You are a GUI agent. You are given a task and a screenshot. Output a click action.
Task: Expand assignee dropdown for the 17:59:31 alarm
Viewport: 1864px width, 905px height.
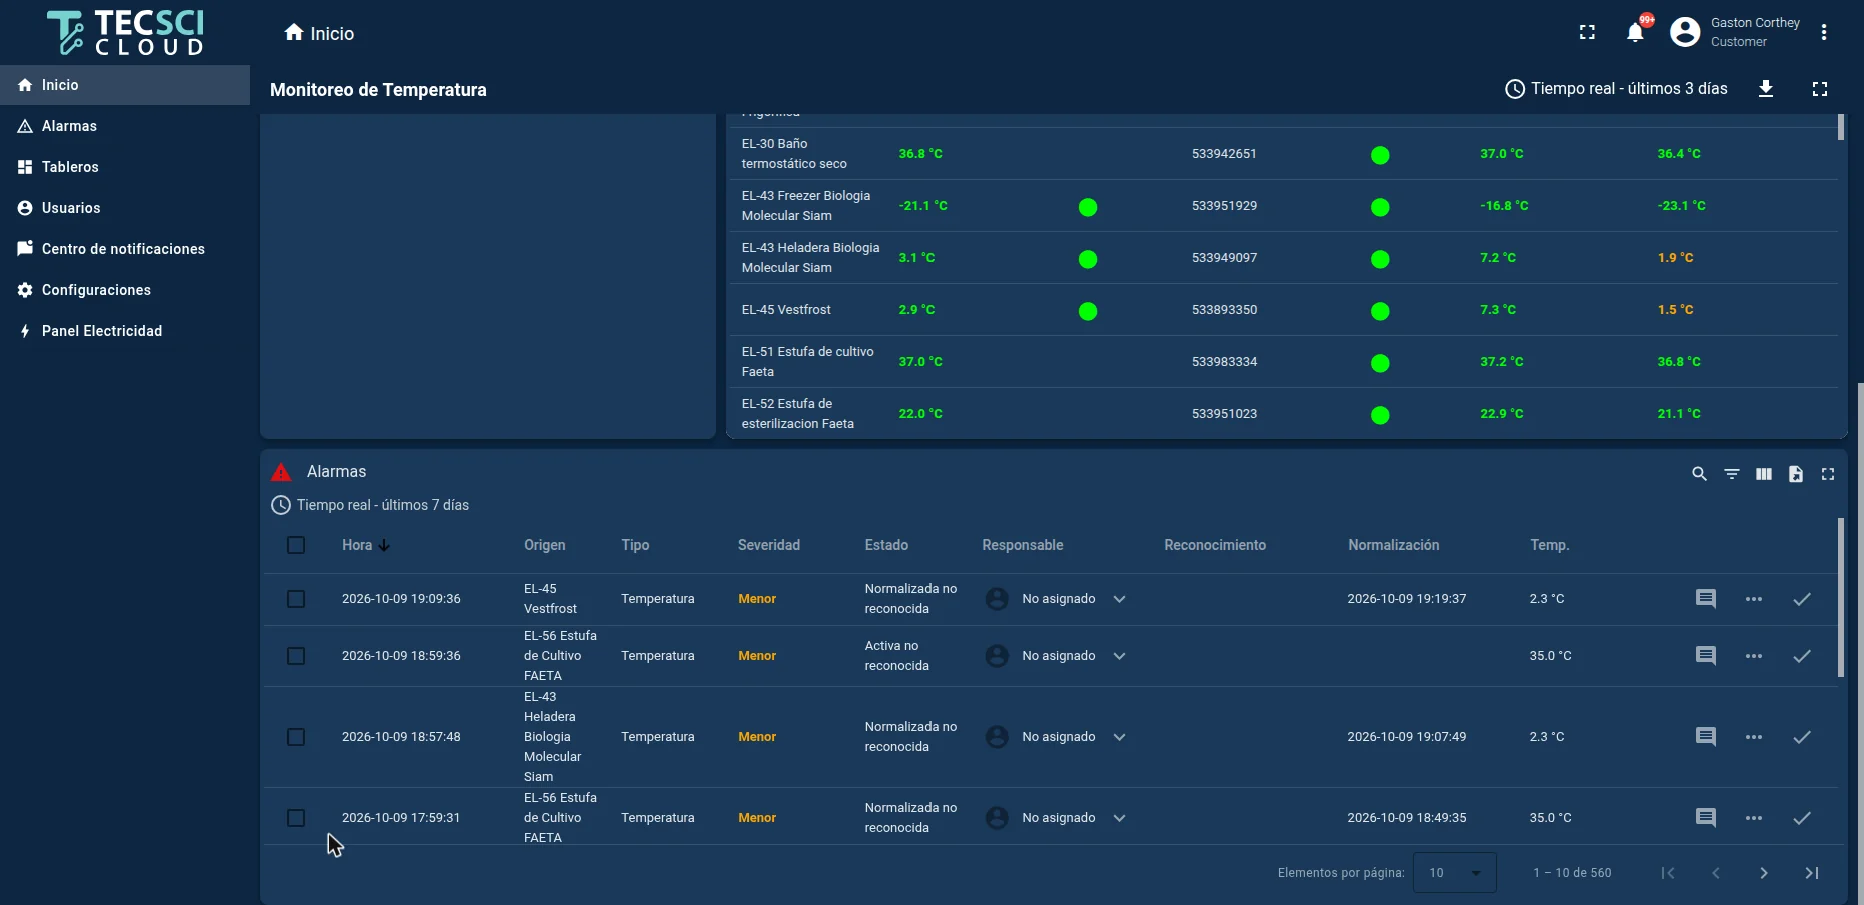pyautogui.click(x=1119, y=818)
